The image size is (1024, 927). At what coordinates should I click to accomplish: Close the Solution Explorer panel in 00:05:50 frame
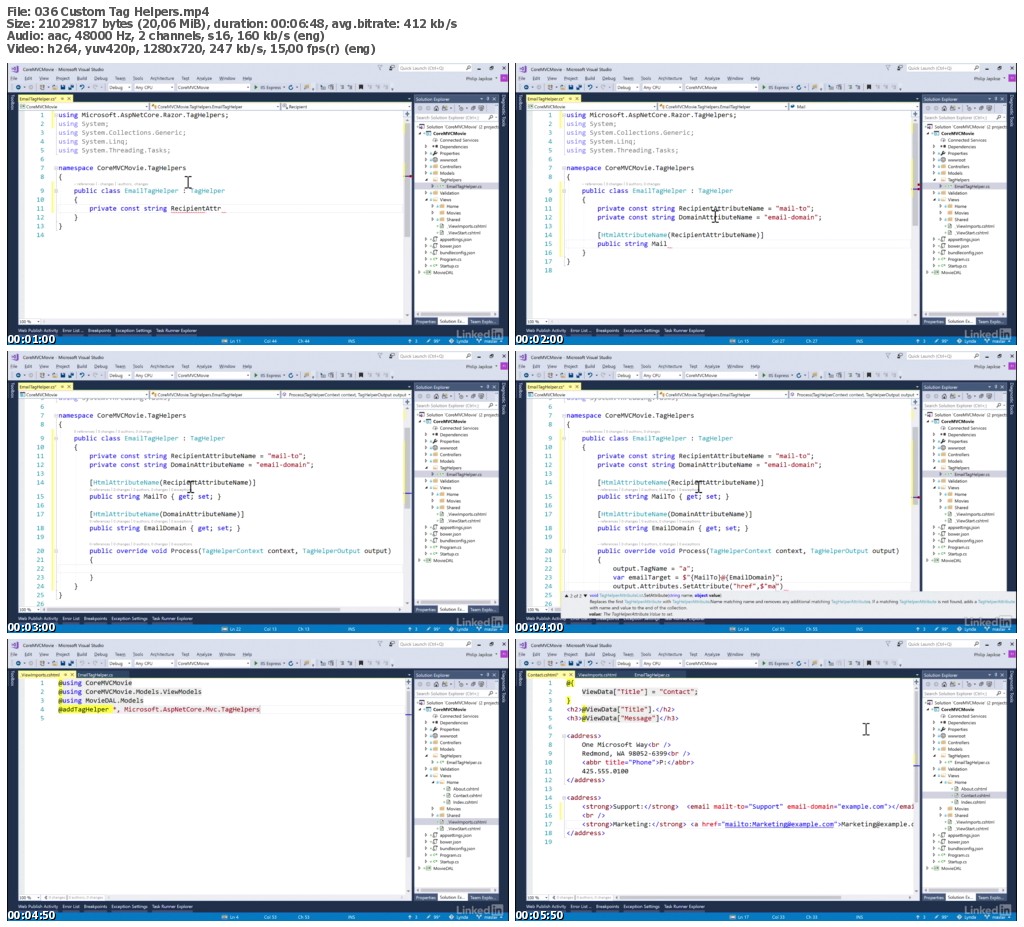tap(1002, 675)
